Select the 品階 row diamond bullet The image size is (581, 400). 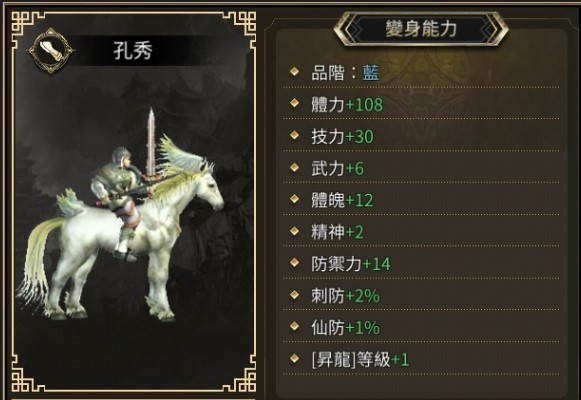pyautogui.click(x=295, y=71)
